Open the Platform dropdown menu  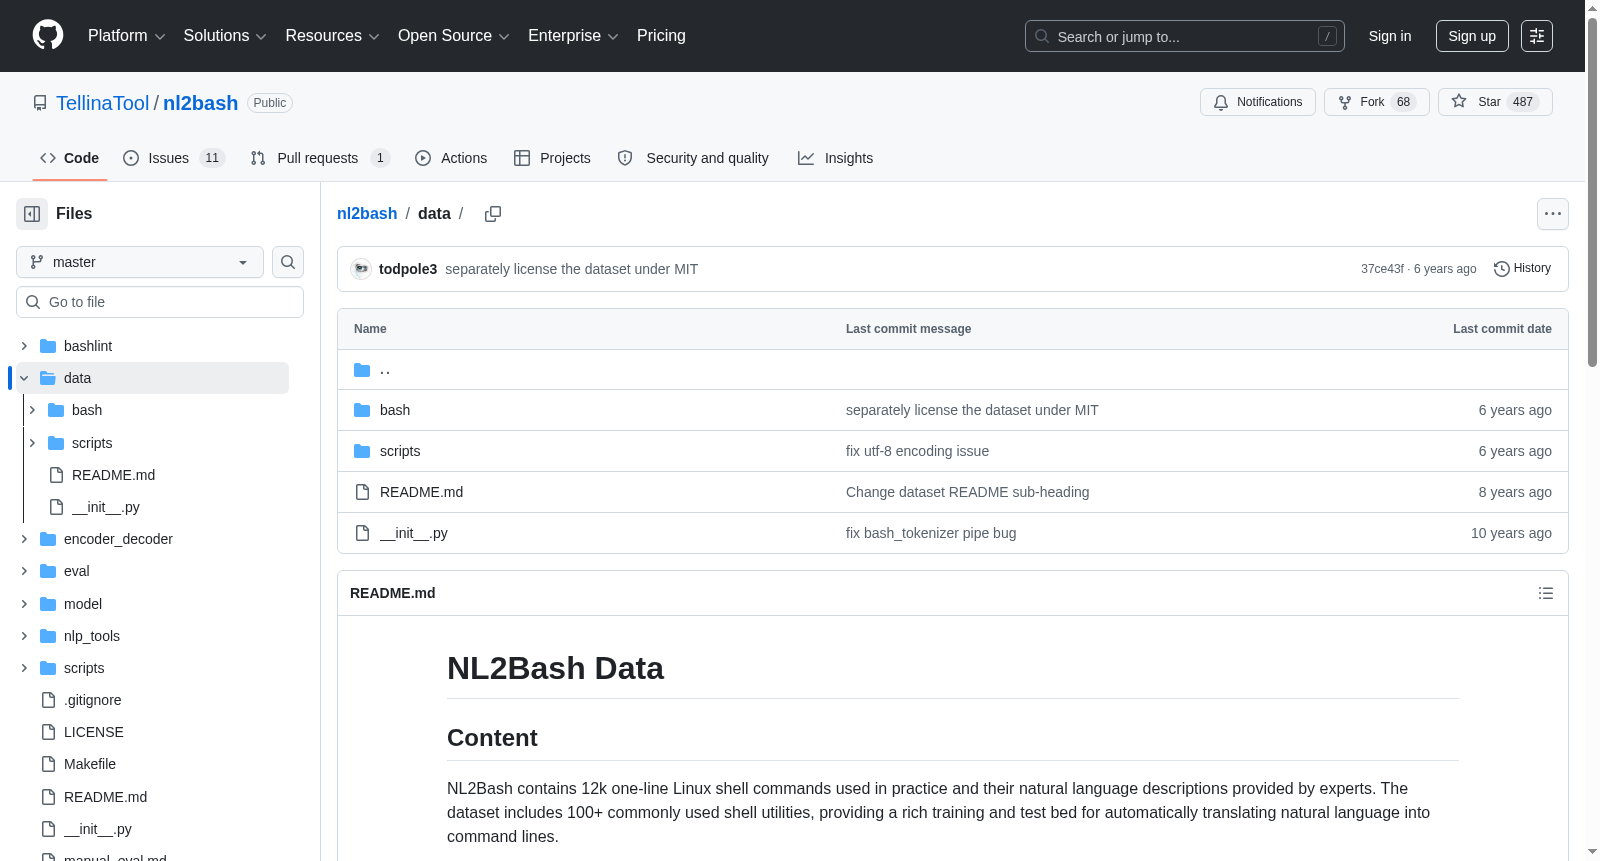tap(126, 36)
